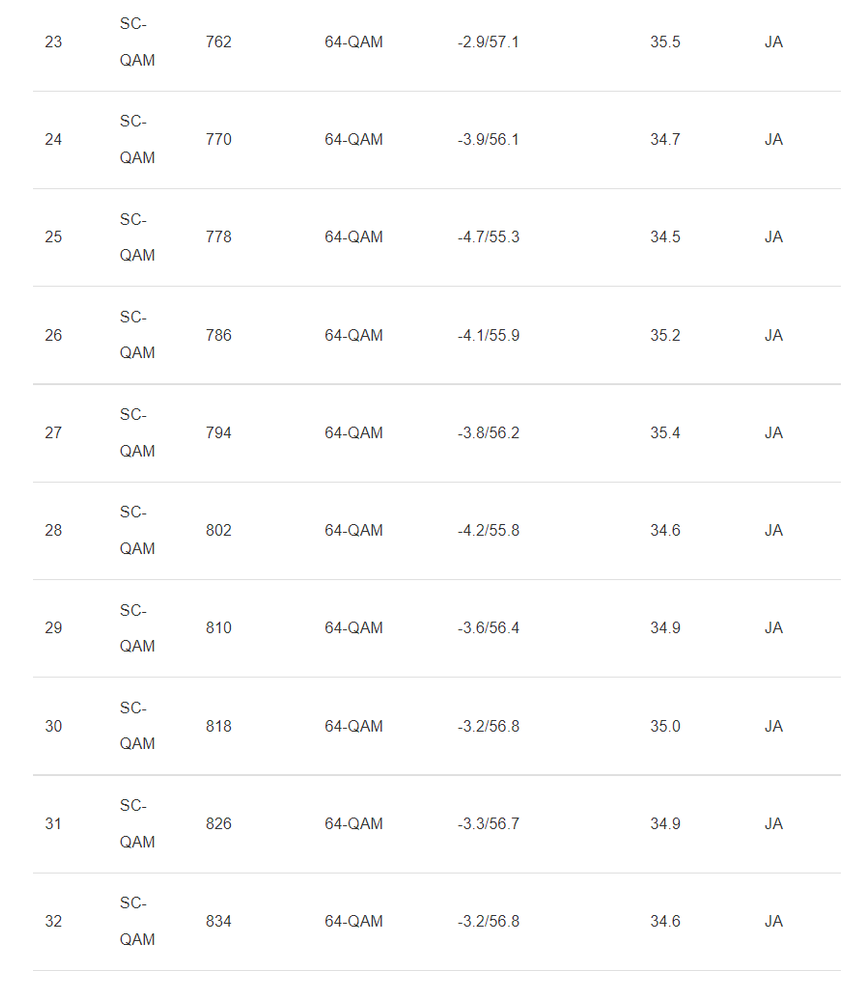Click channel number 23 in the table
The image size is (843, 999).
tap(53, 42)
